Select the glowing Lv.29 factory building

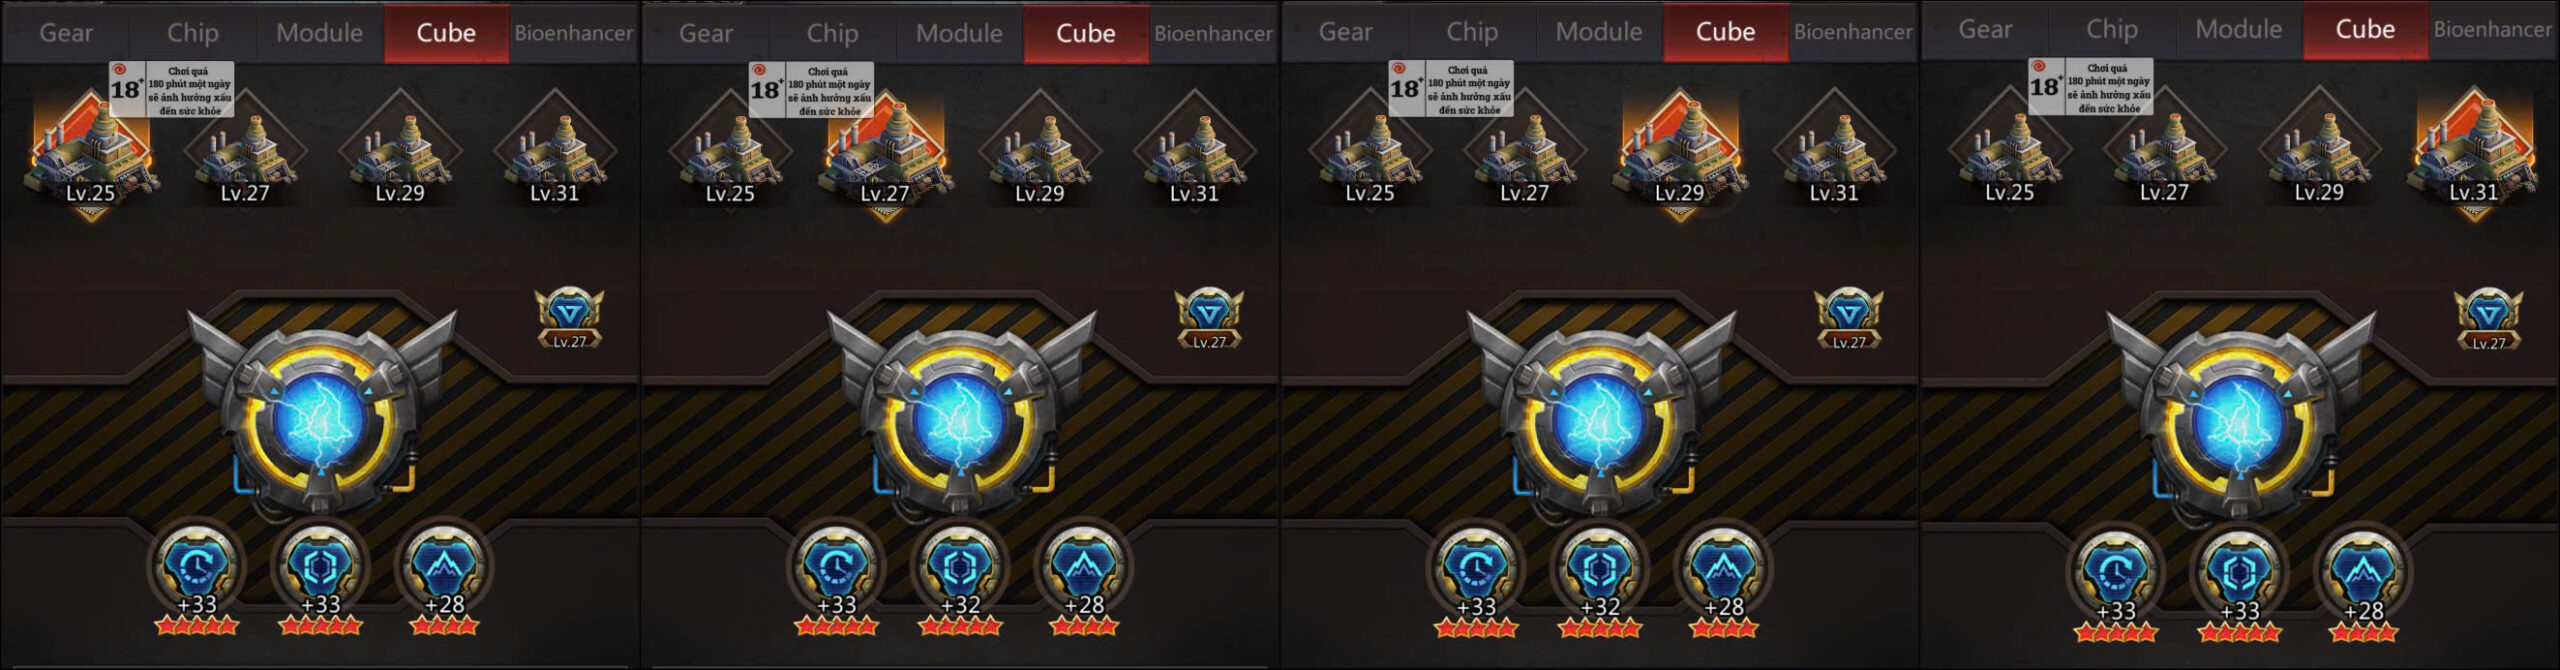coord(1680,150)
